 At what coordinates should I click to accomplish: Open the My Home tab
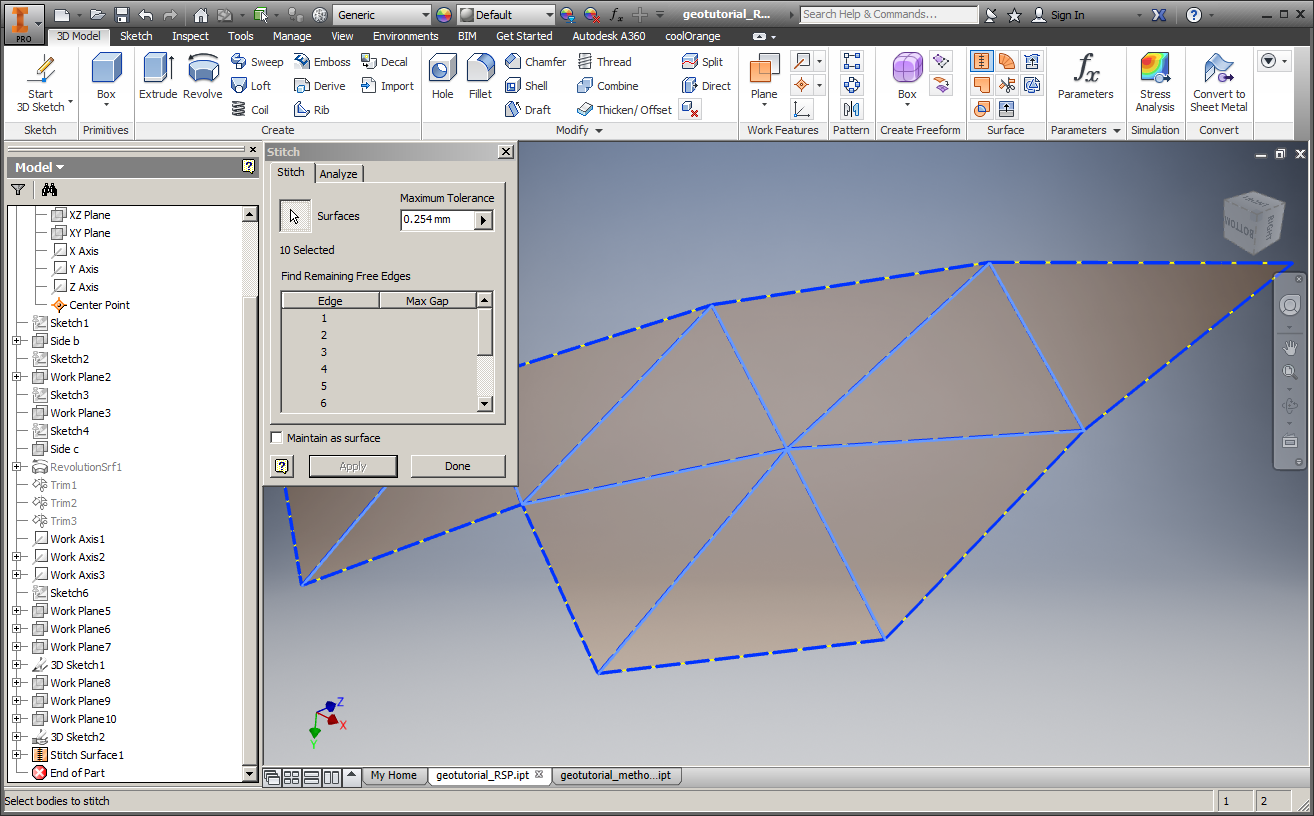pyautogui.click(x=393, y=775)
